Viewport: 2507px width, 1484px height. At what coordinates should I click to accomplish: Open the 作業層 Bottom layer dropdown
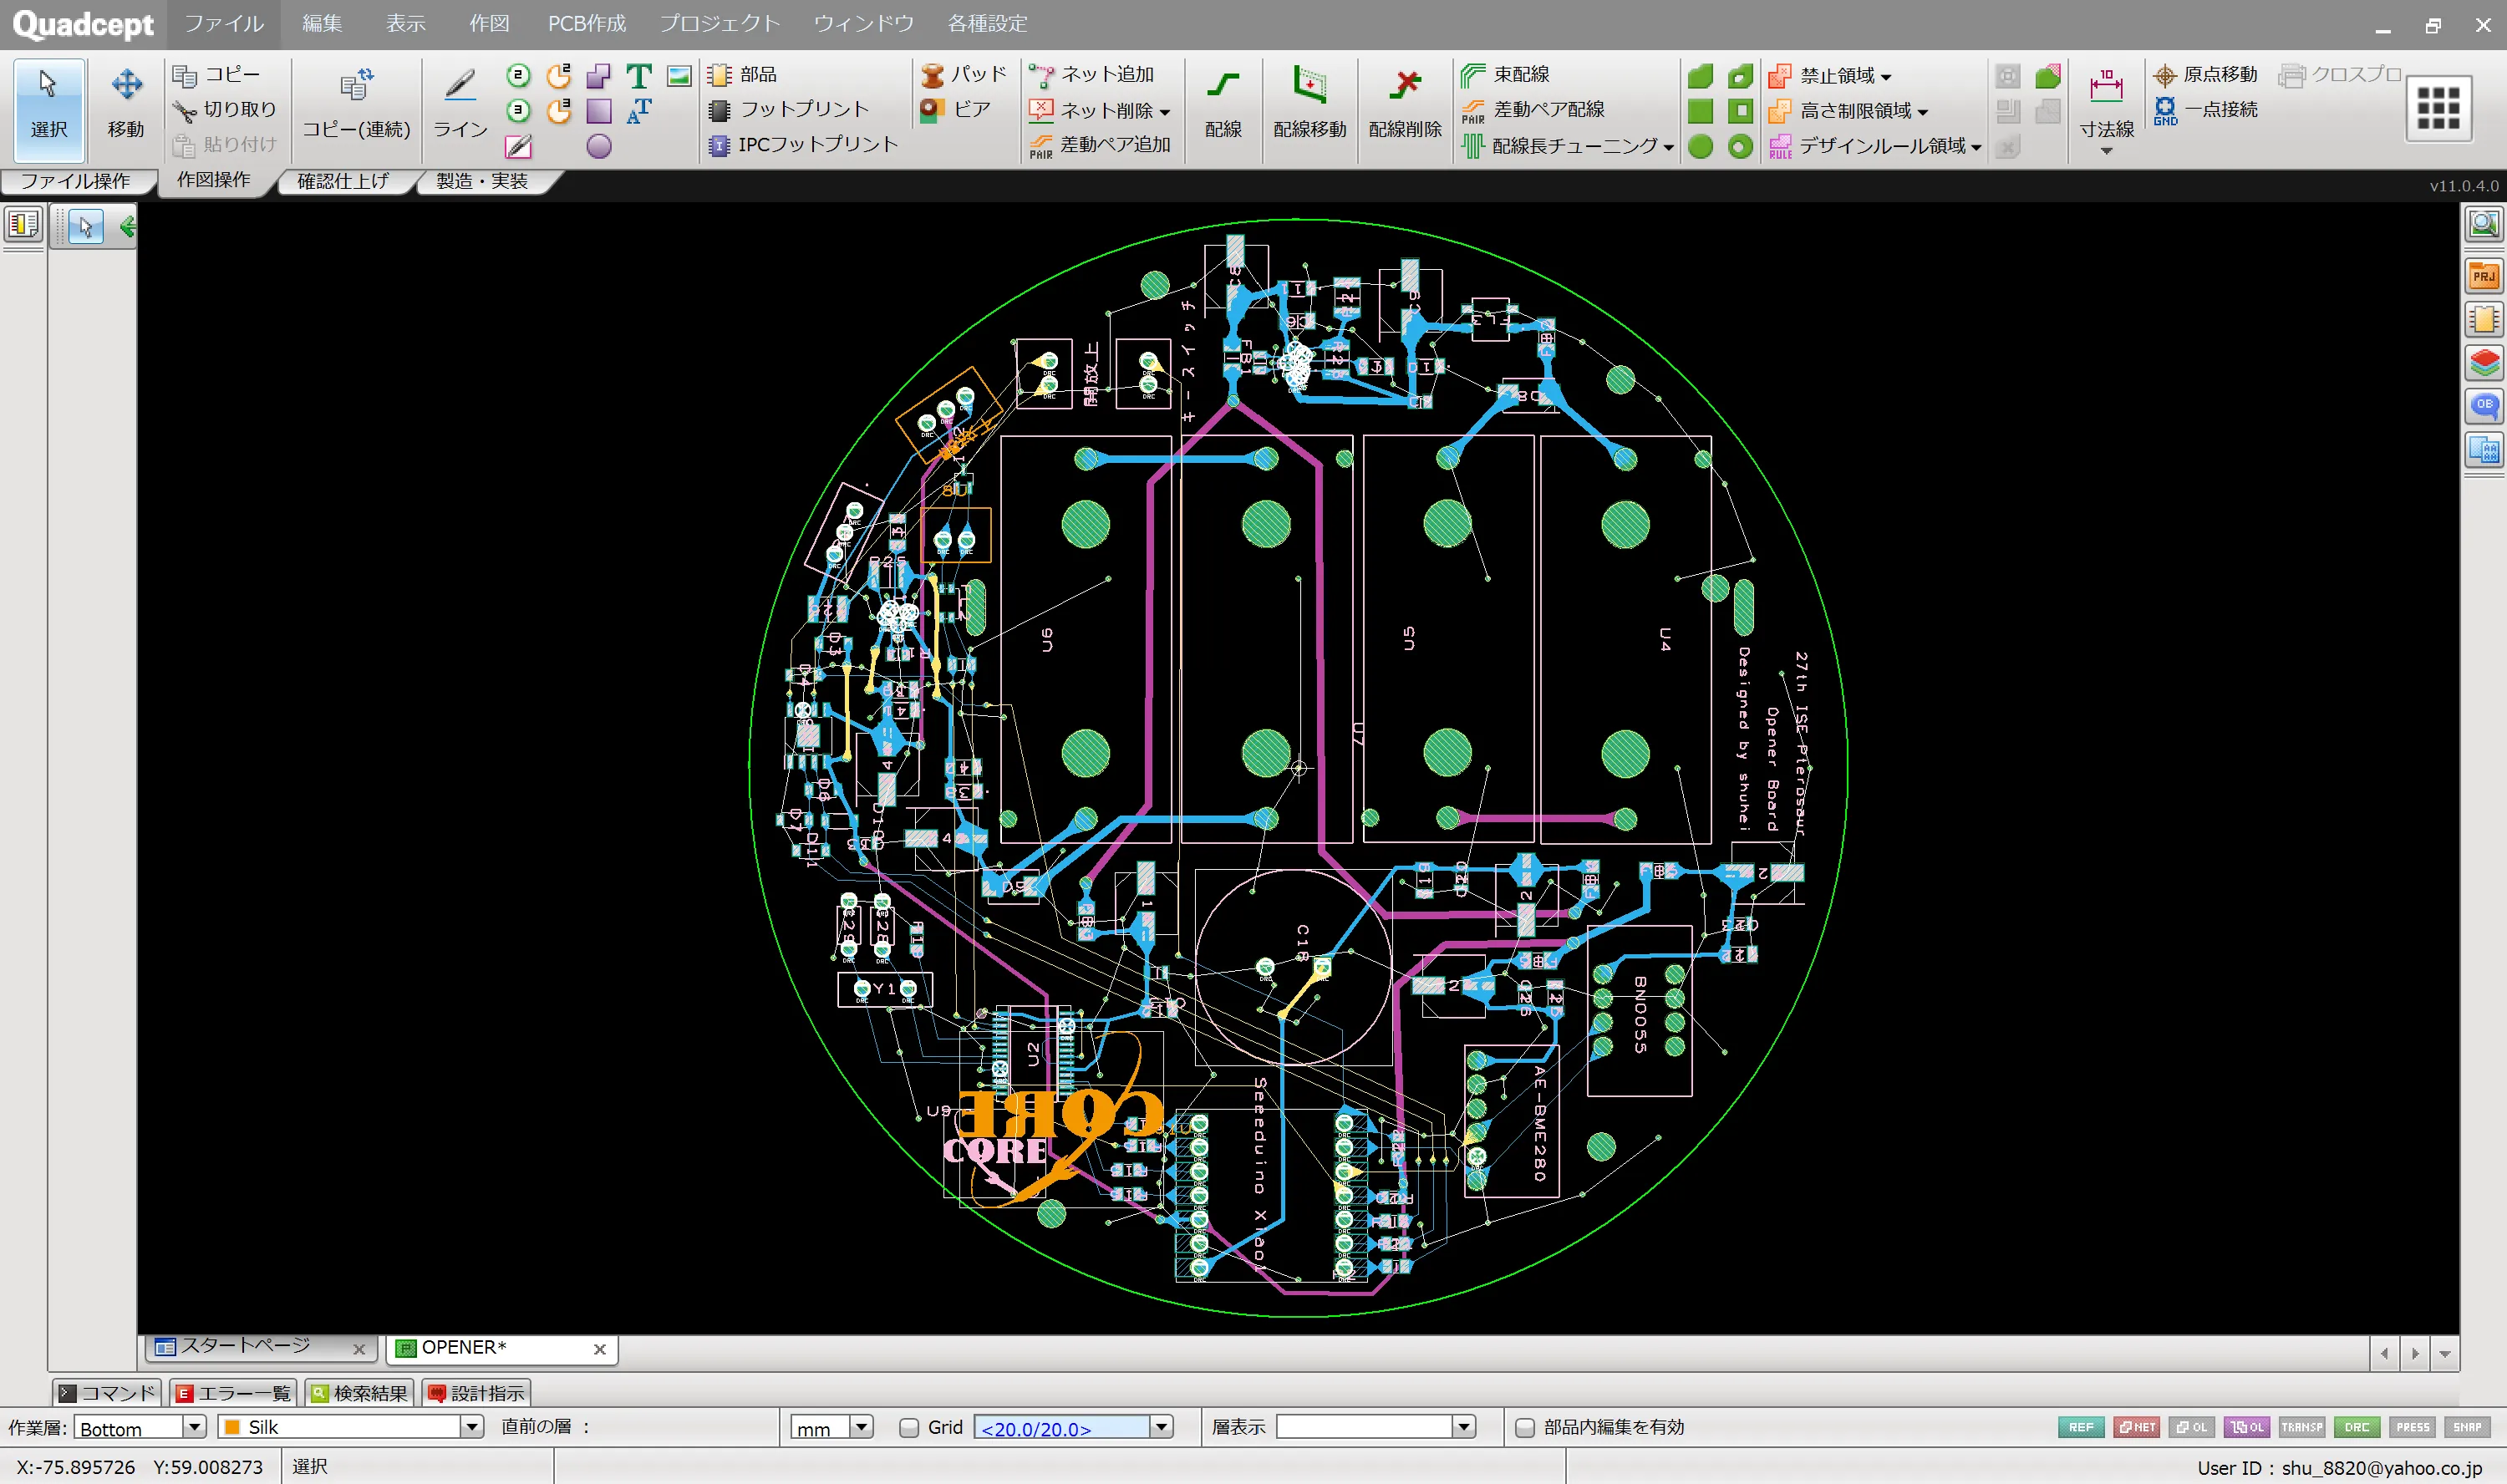pos(195,1427)
